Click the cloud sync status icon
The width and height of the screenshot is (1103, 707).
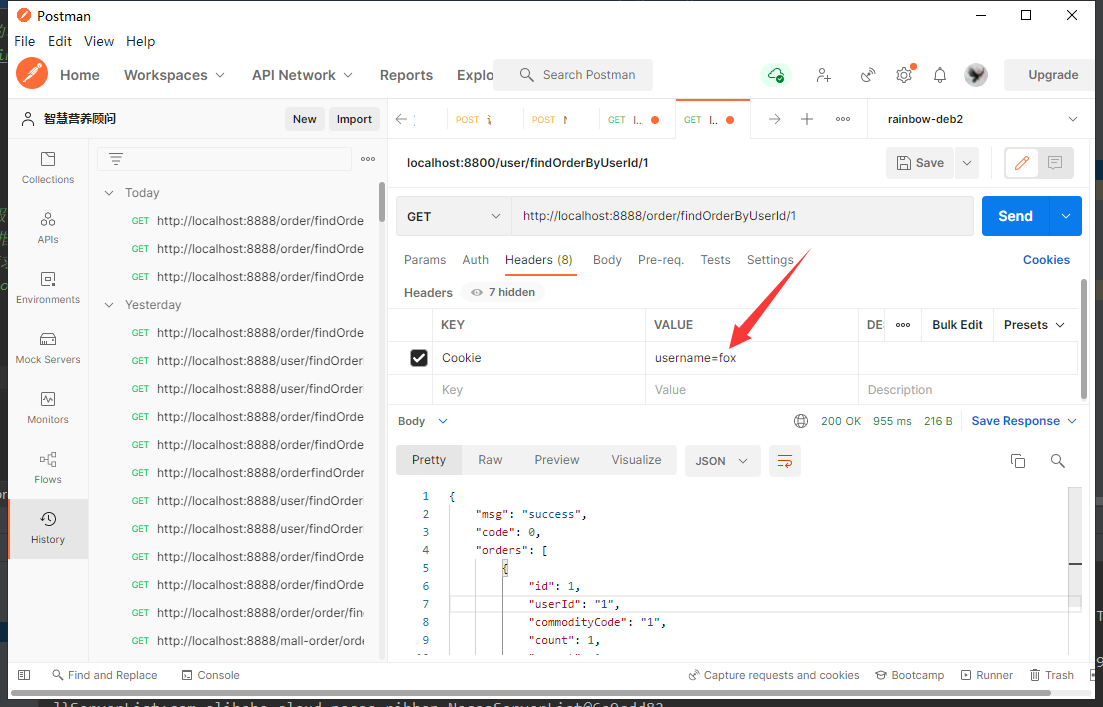pyautogui.click(x=776, y=75)
